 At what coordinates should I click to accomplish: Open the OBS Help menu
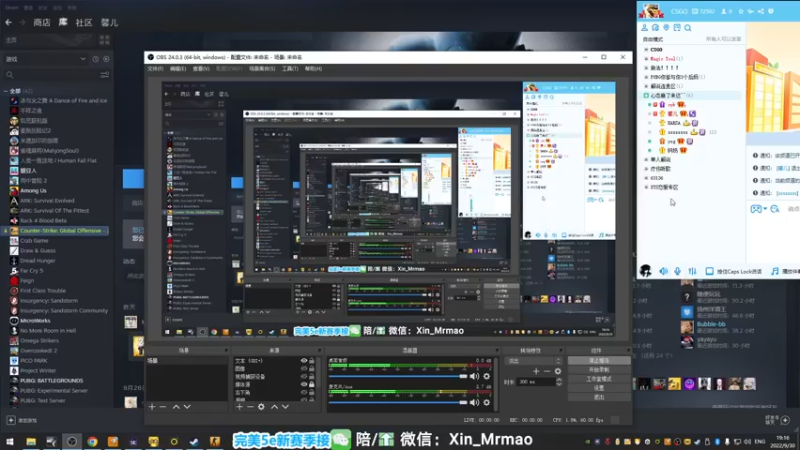tap(313, 68)
